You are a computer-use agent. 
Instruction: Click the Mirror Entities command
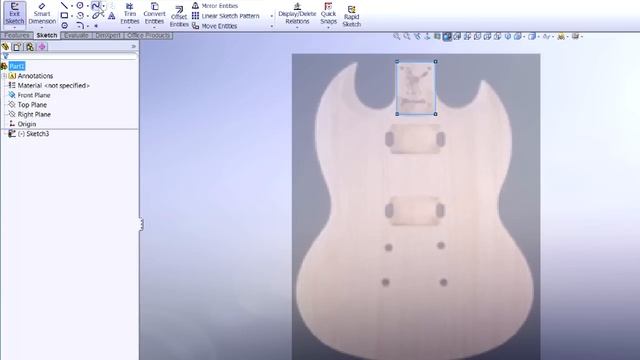215,6
